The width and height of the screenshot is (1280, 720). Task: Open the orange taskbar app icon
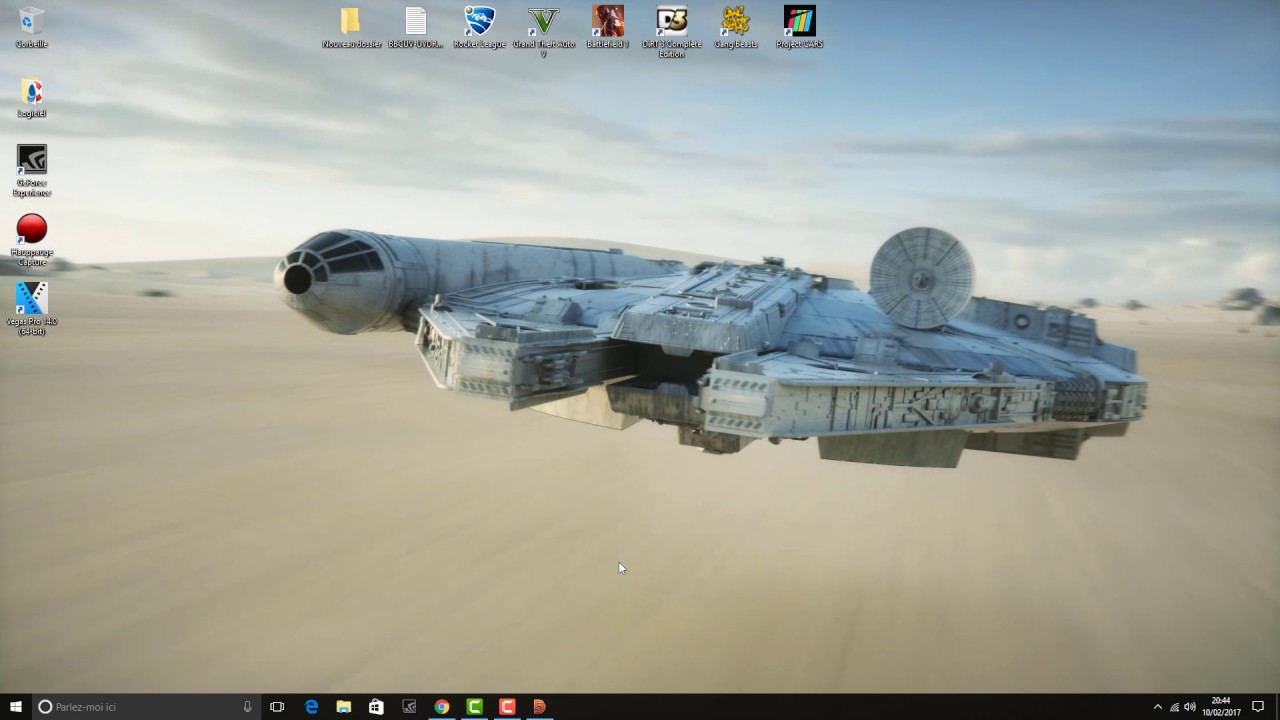(x=539, y=707)
